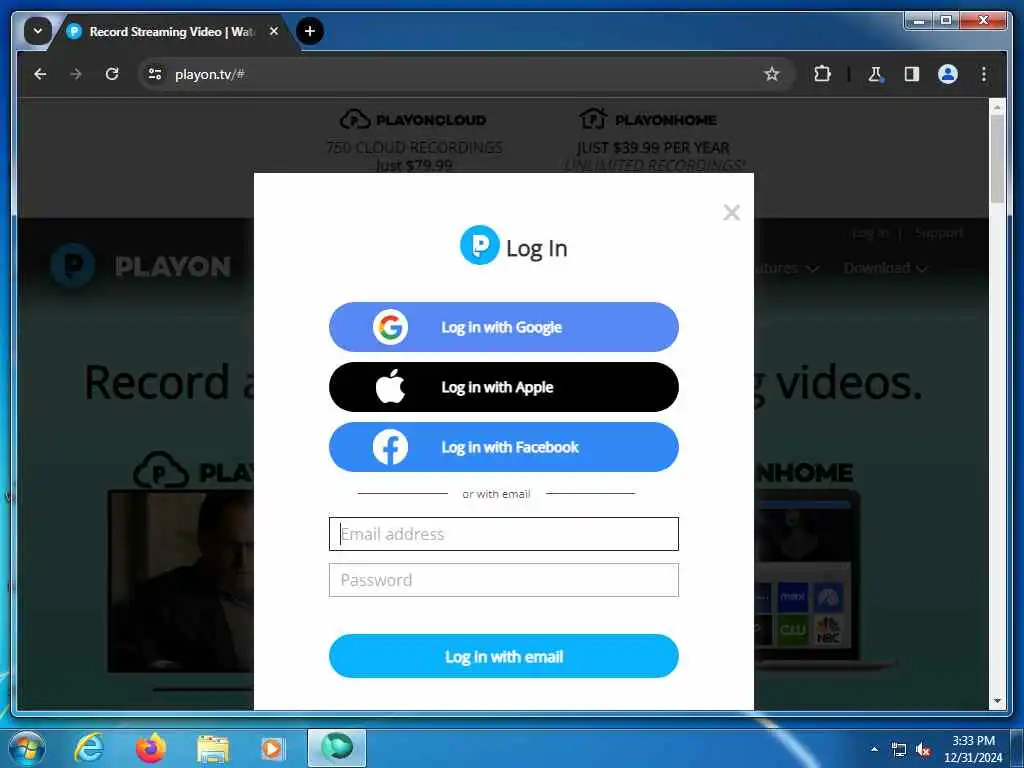Click the Google G icon on the button
Viewport: 1024px width, 768px height.
pos(390,327)
